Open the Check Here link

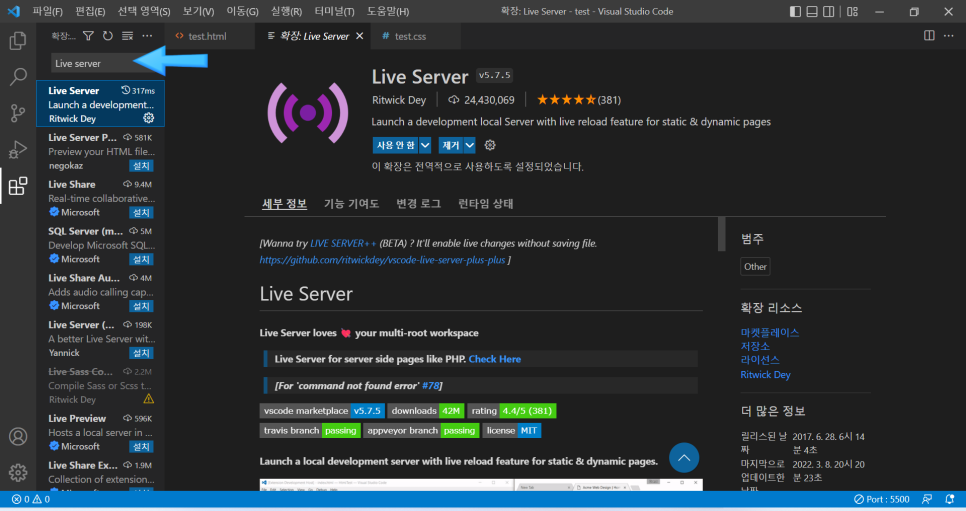tap(495, 359)
